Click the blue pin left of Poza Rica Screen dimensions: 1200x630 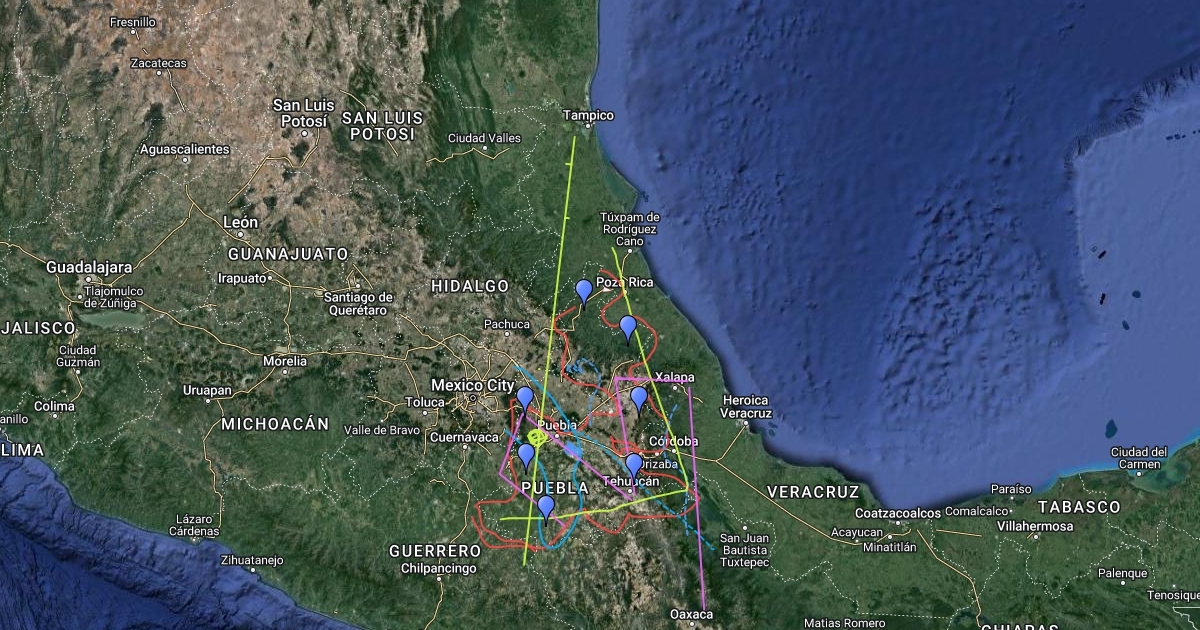pyautogui.click(x=584, y=291)
